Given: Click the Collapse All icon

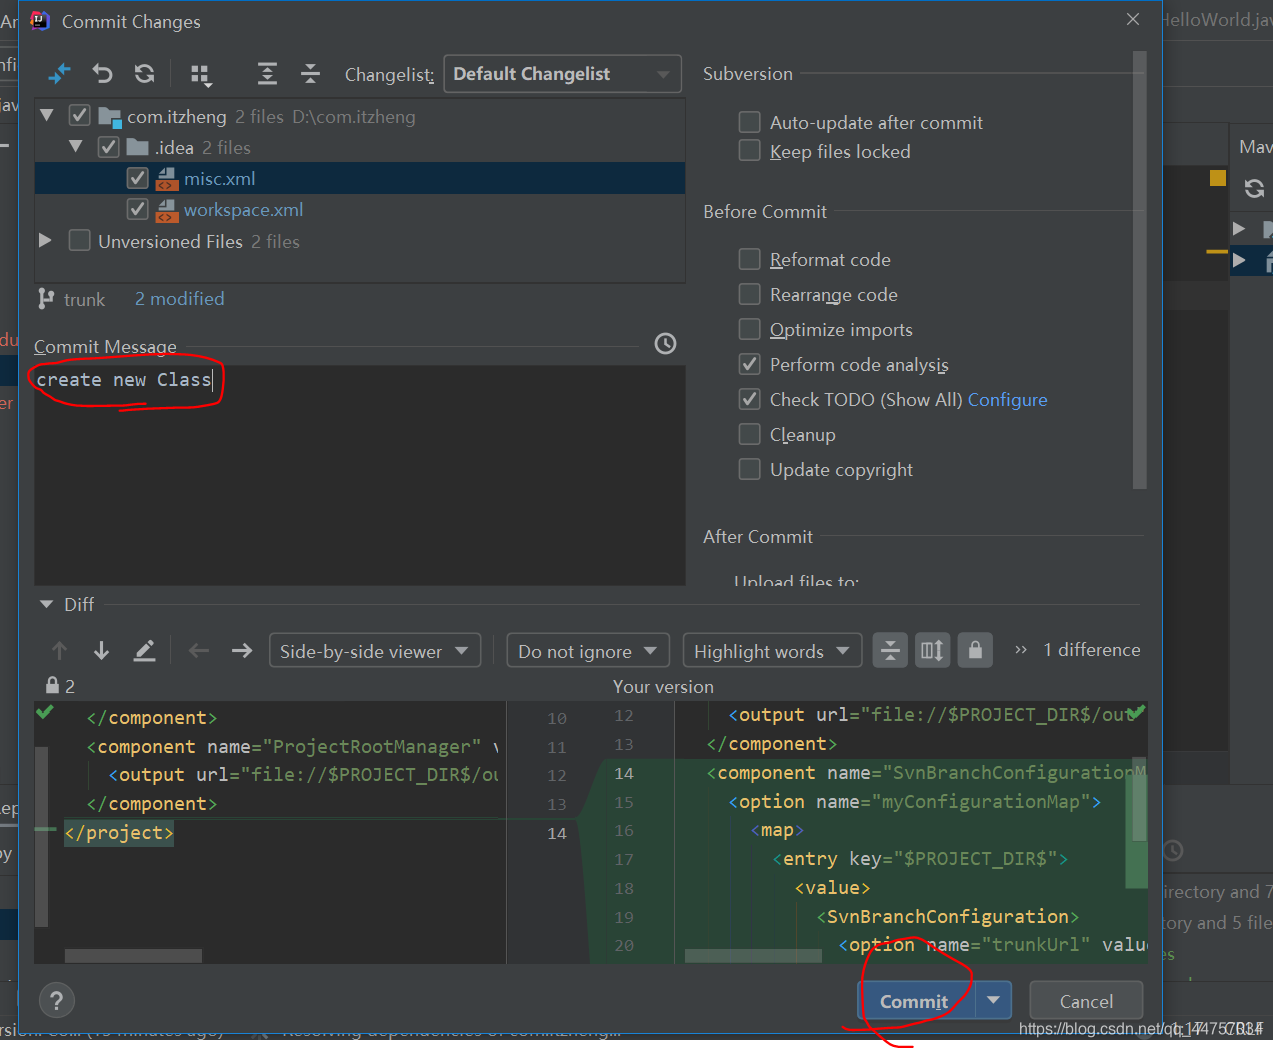Looking at the screenshot, I should [x=310, y=74].
